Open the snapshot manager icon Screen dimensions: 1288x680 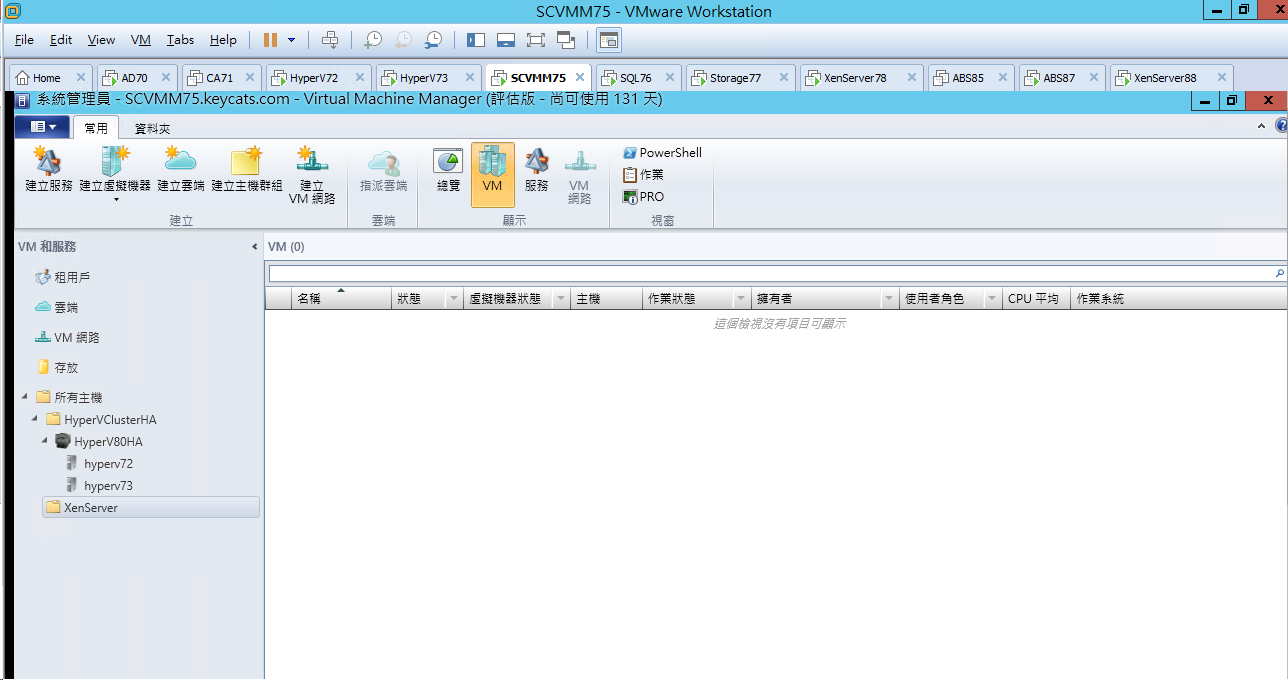[433, 40]
